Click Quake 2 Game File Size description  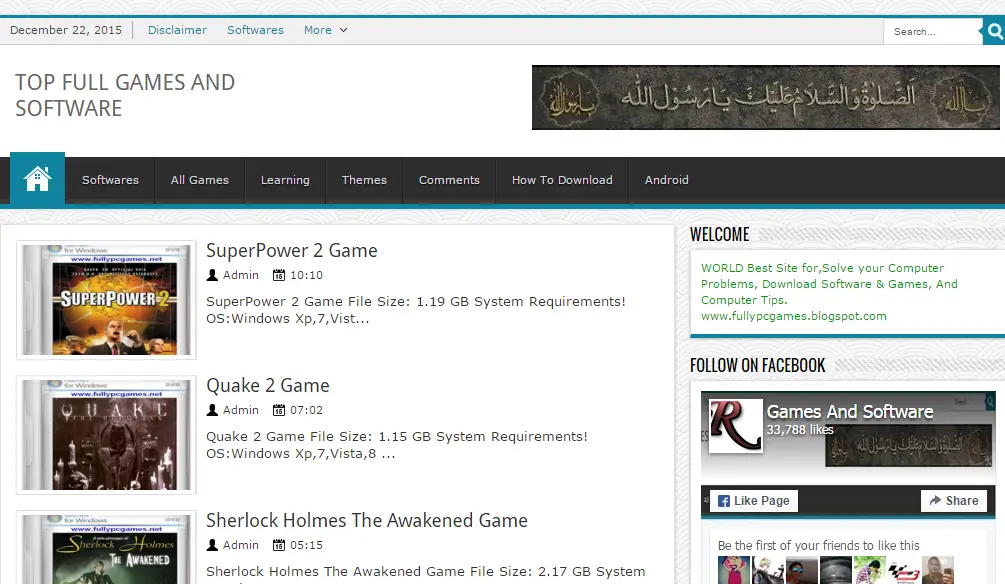(x=397, y=445)
